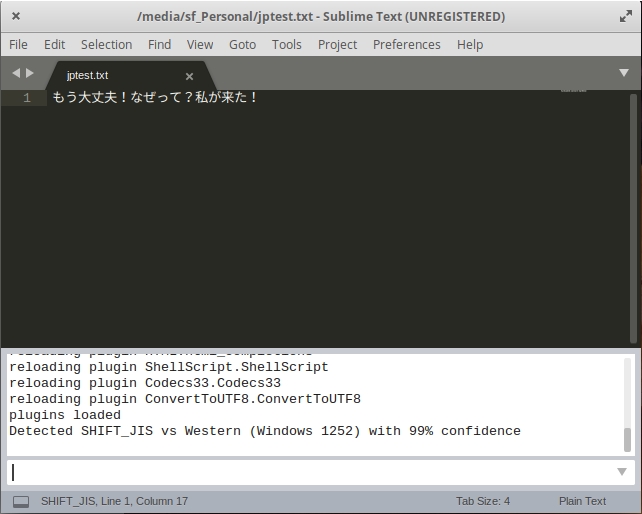
Task: Open the Tab Size: 4 selector
Action: (x=483, y=501)
